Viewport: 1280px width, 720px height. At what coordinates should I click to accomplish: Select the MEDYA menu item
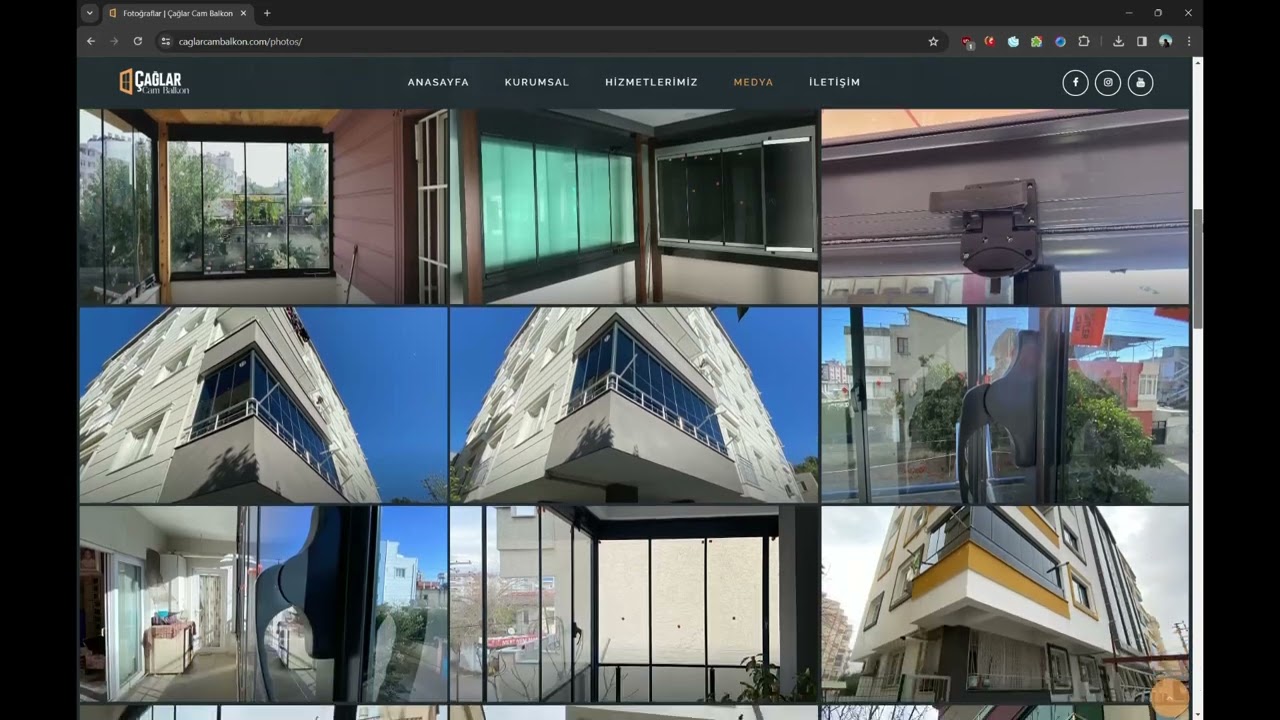[x=753, y=82]
